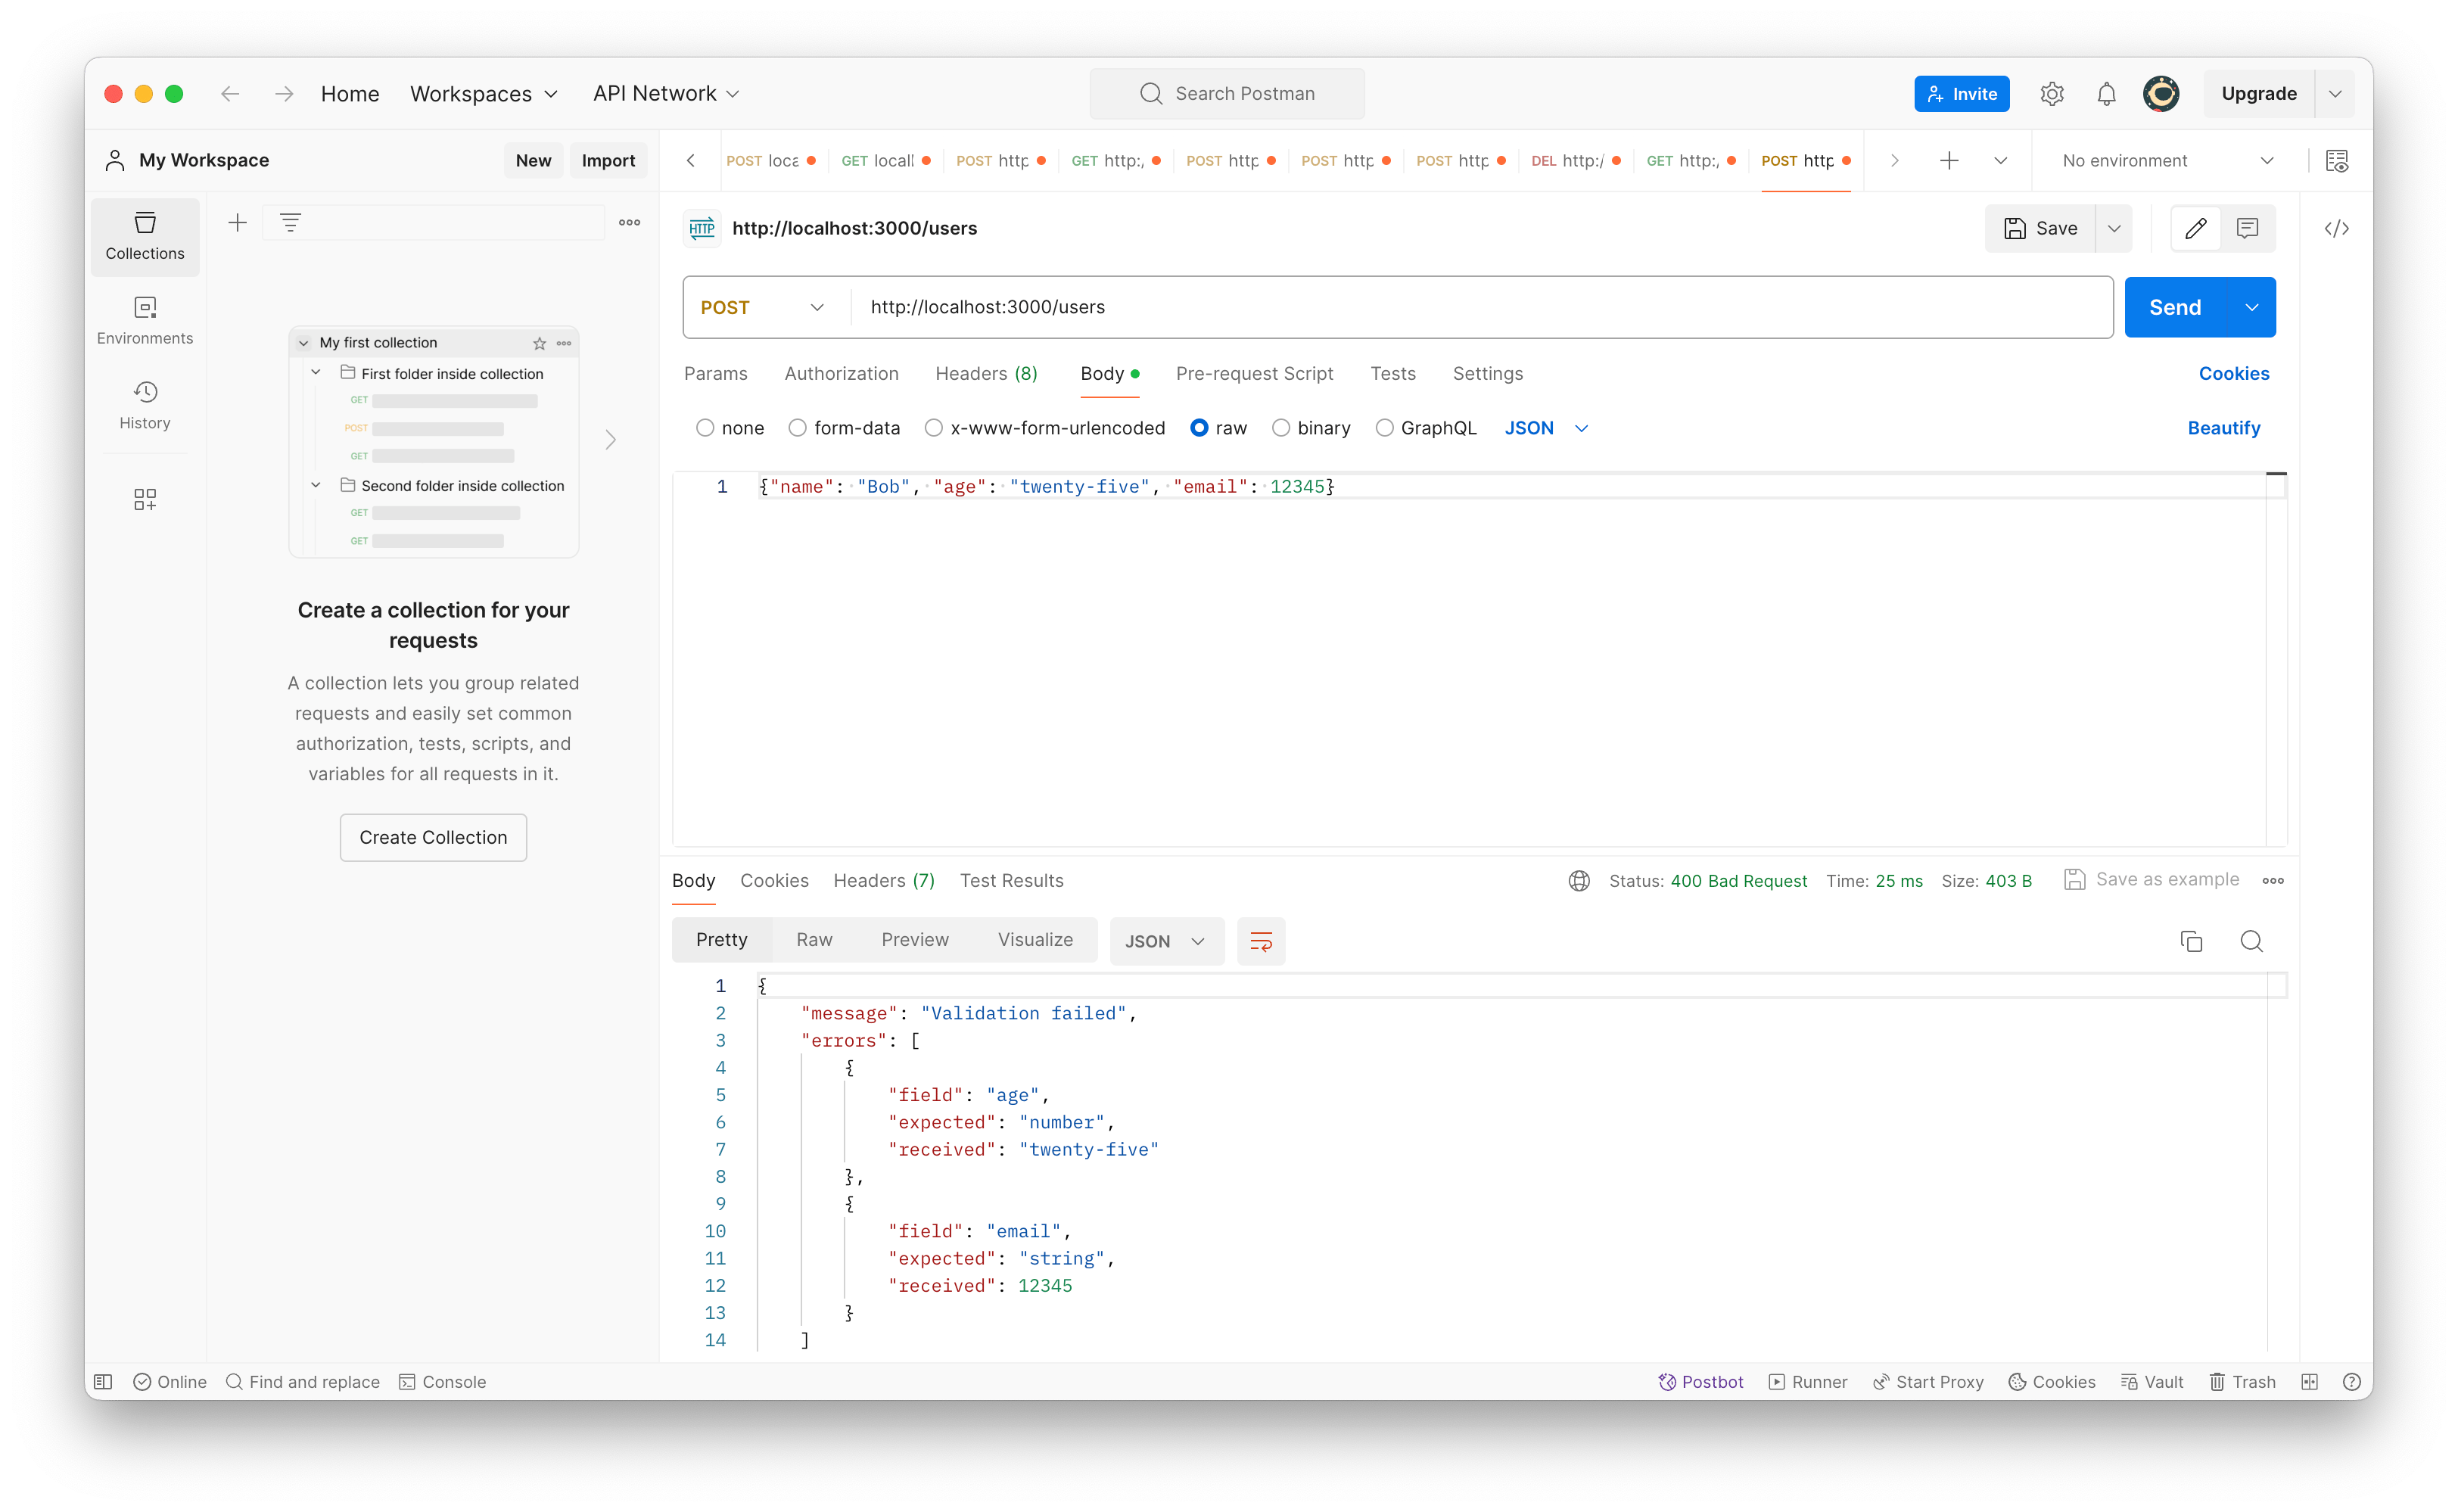Viewport: 2458px width, 1512px height.
Task: Open the History sidebar panel
Action: [x=145, y=405]
